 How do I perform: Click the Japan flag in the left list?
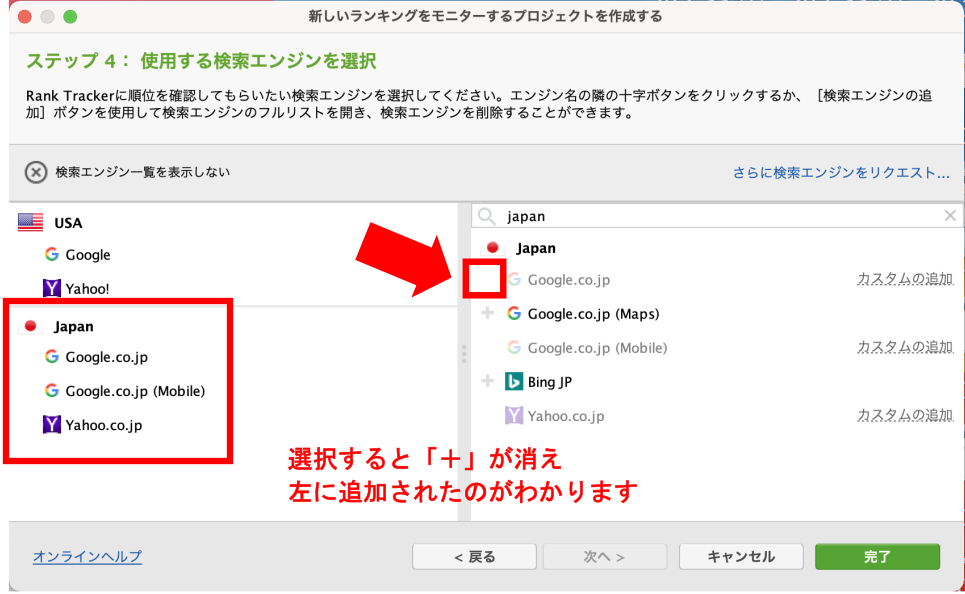tap(30, 326)
